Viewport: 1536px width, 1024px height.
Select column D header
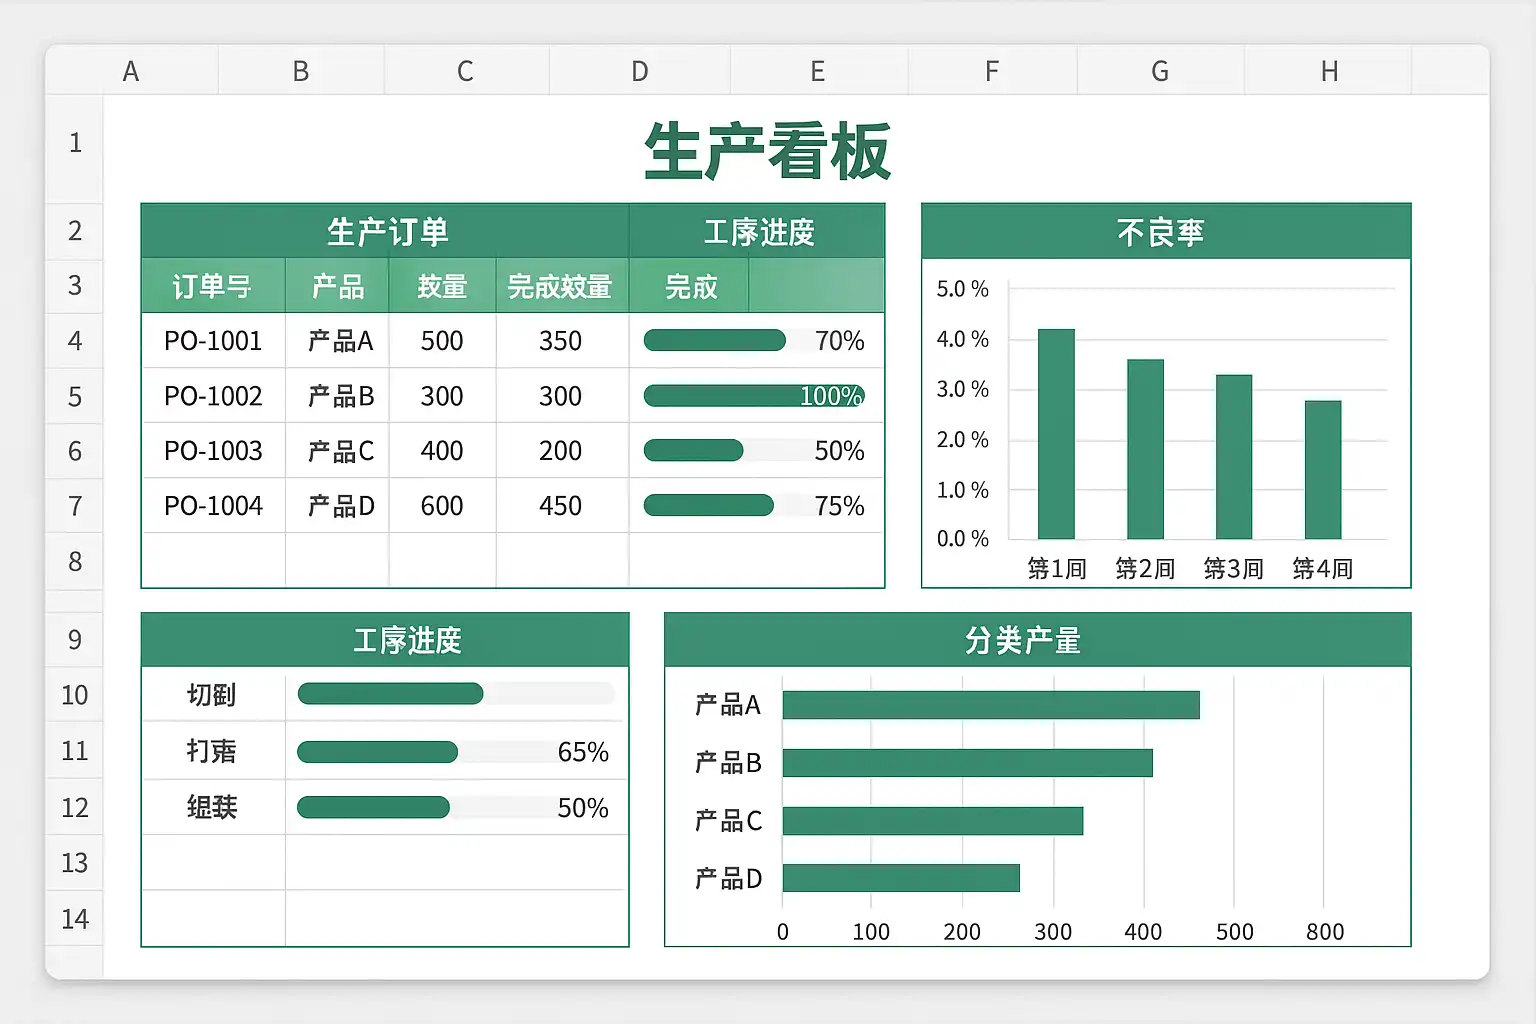click(x=640, y=71)
